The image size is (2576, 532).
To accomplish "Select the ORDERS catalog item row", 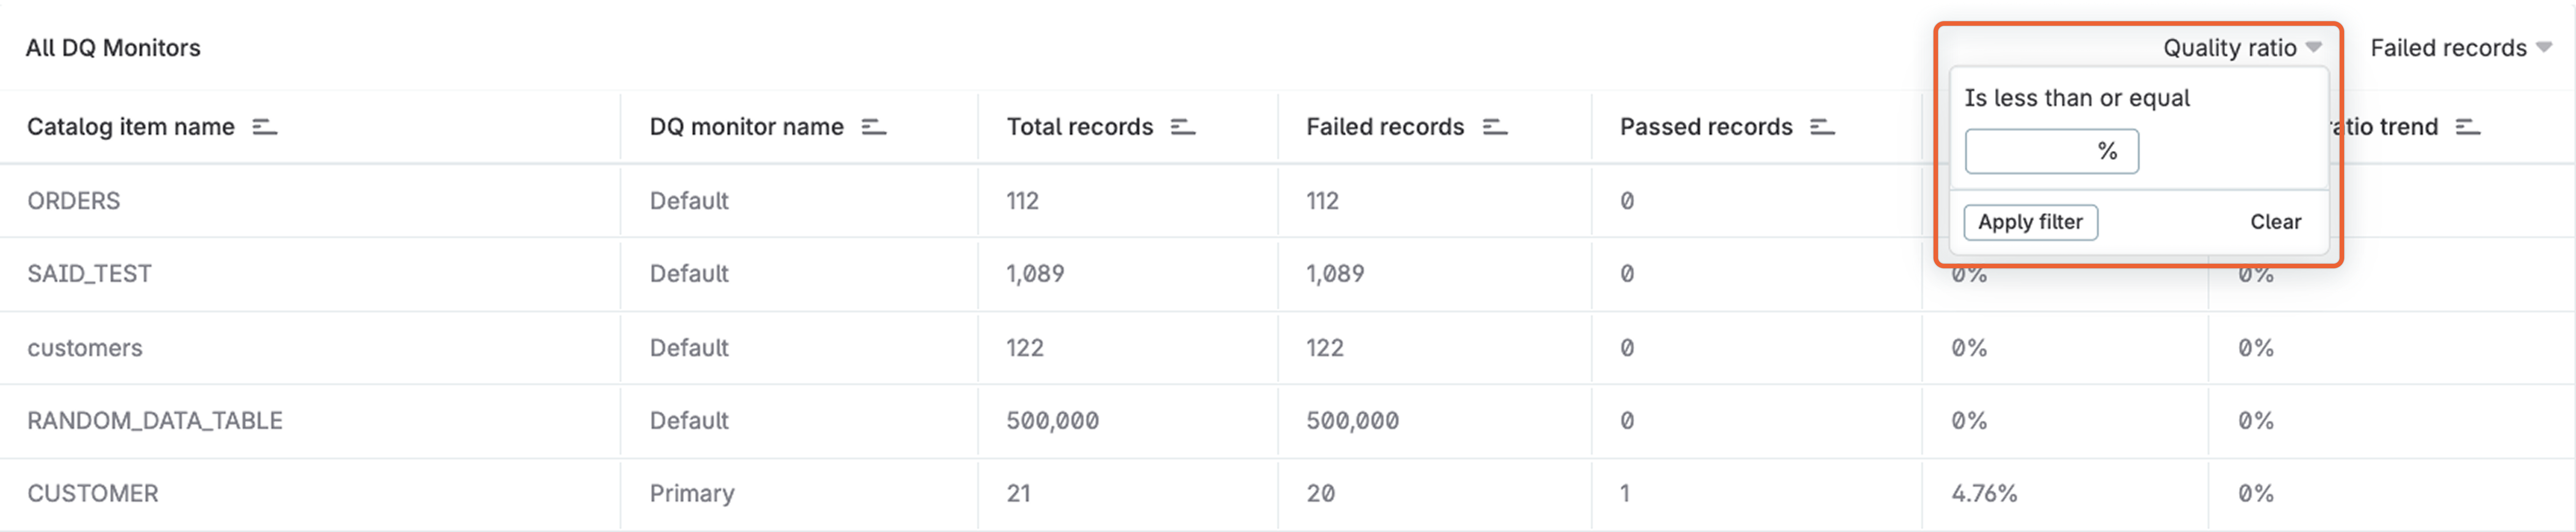I will pos(74,201).
